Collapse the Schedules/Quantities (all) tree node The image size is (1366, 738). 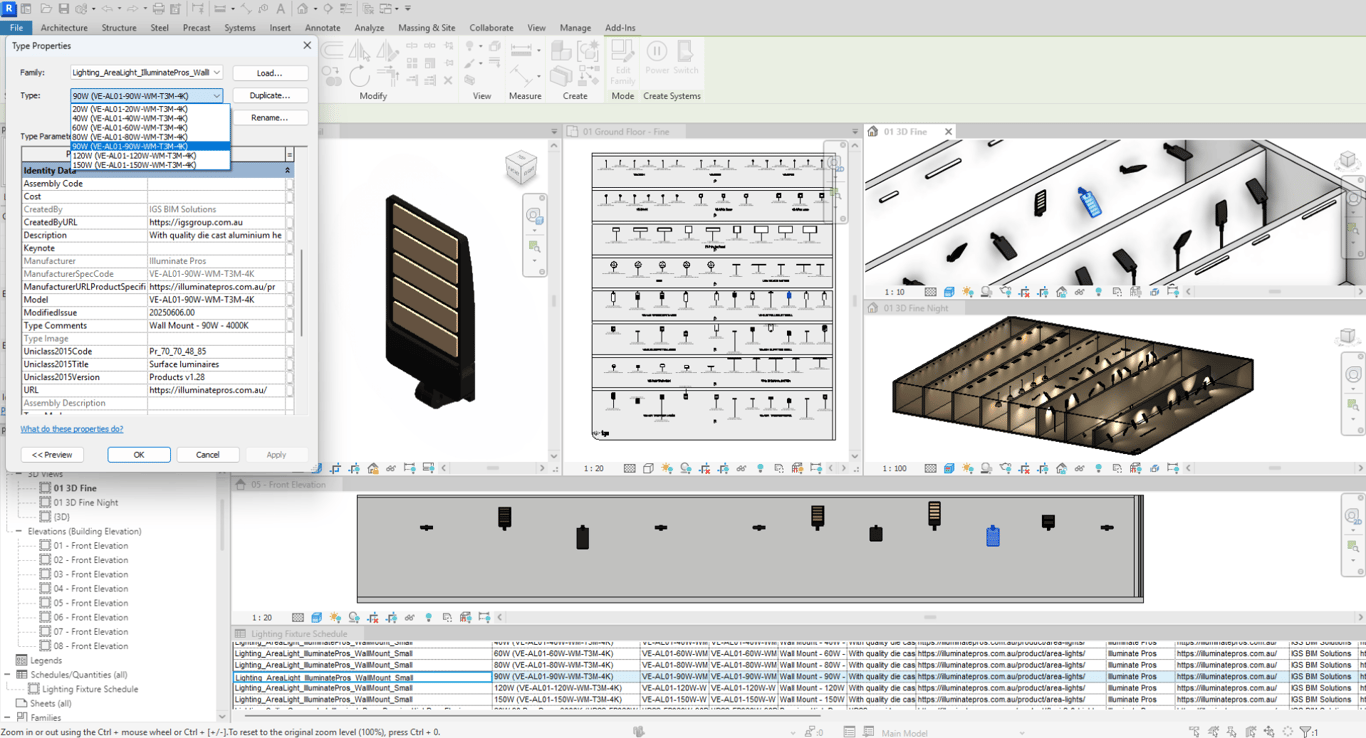tap(7, 675)
